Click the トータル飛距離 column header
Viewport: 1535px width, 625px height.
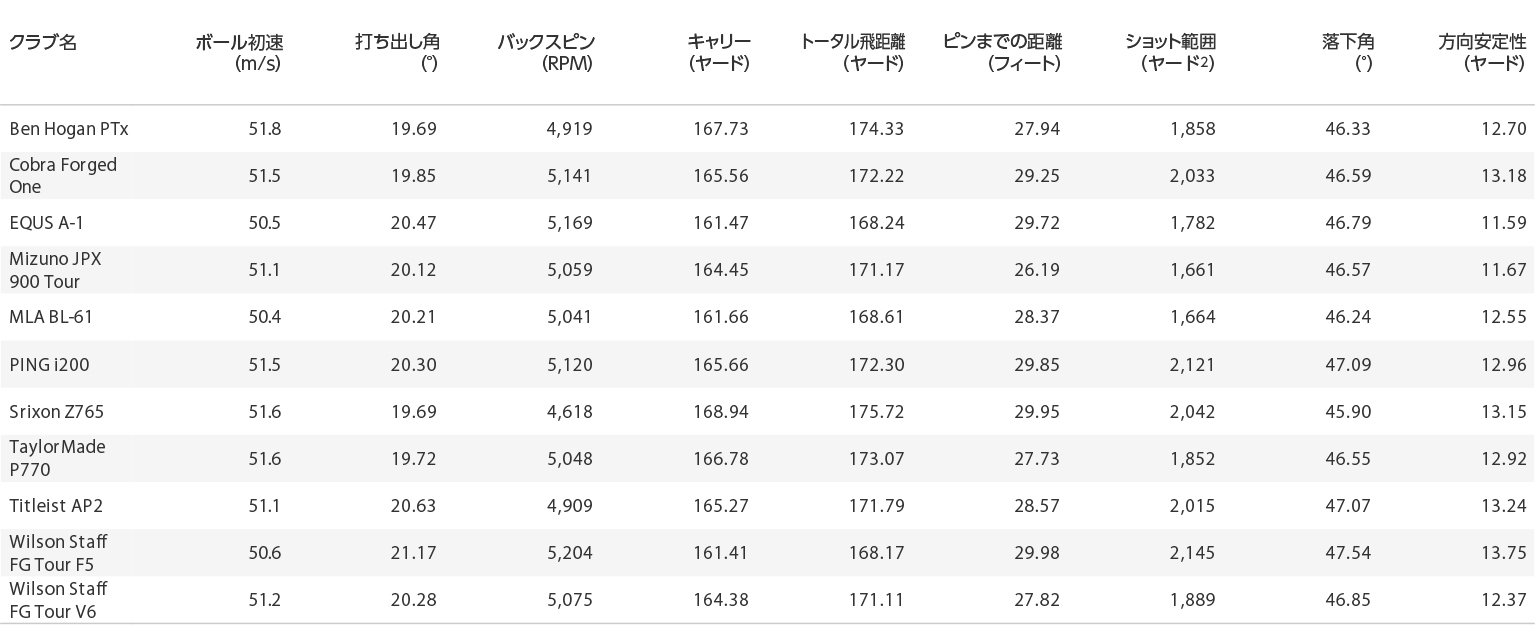point(853,53)
